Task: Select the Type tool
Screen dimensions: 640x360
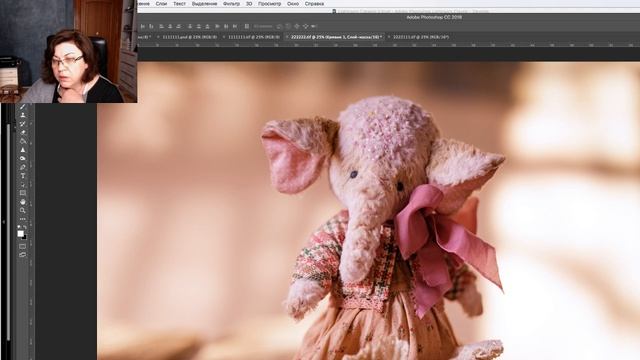Action: click(x=23, y=176)
